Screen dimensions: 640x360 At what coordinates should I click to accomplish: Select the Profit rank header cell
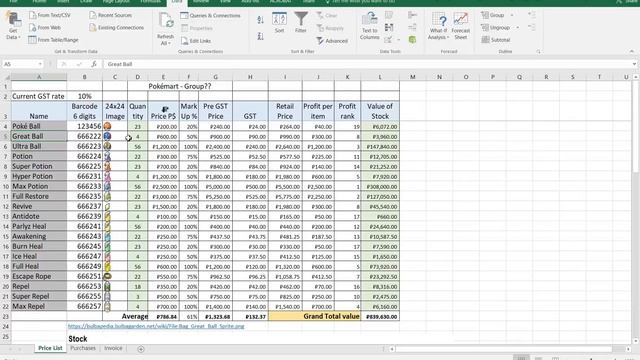(x=347, y=111)
